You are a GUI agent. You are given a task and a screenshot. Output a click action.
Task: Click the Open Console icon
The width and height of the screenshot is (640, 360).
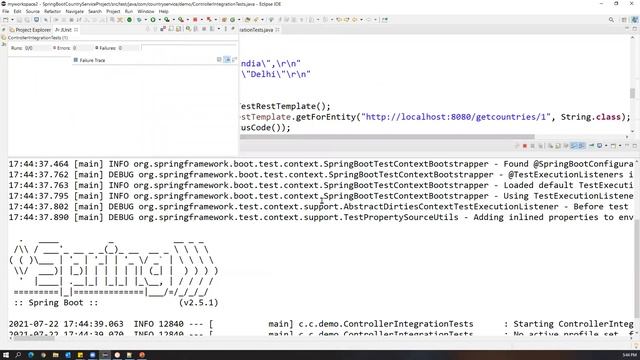pos(613,146)
